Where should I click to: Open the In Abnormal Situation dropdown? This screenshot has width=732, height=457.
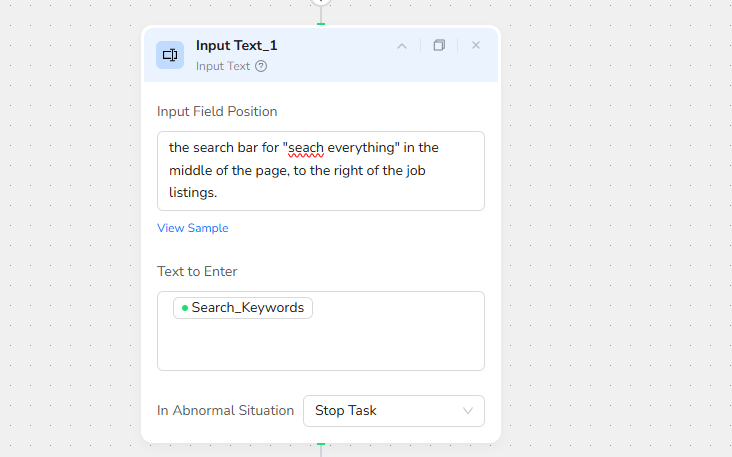pyautogui.click(x=393, y=411)
